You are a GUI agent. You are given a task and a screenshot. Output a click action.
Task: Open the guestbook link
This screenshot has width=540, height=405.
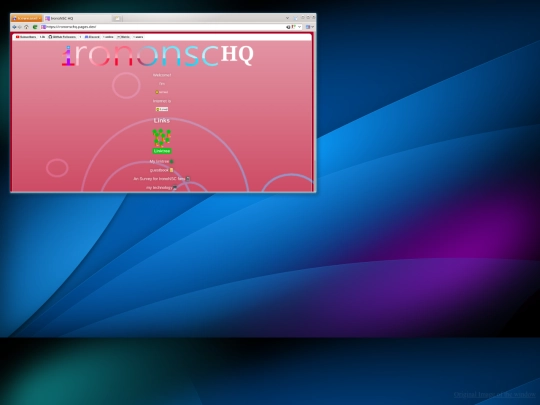coord(162,170)
